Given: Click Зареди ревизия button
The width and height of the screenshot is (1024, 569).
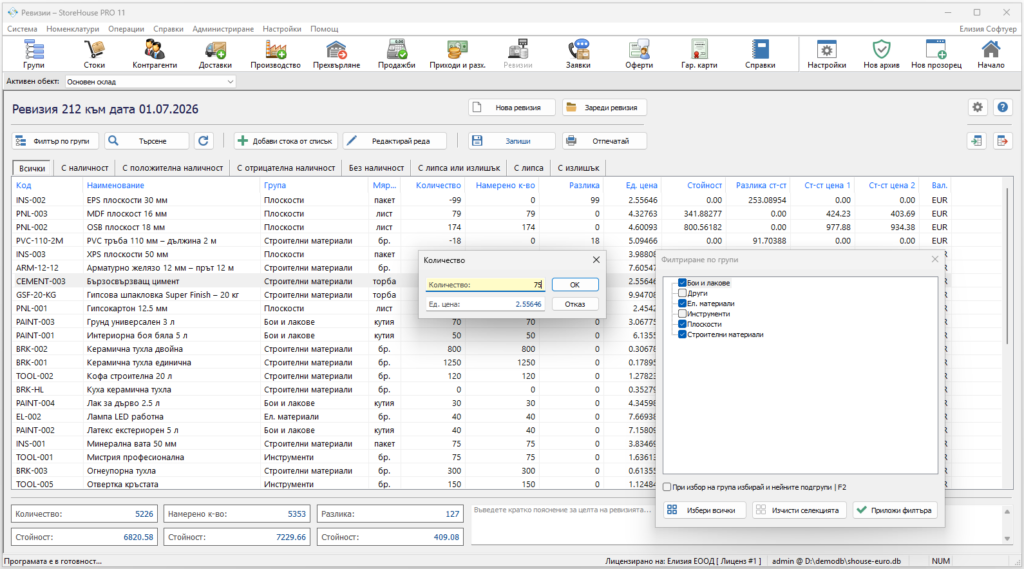Looking at the screenshot, I should click(604, 107).
